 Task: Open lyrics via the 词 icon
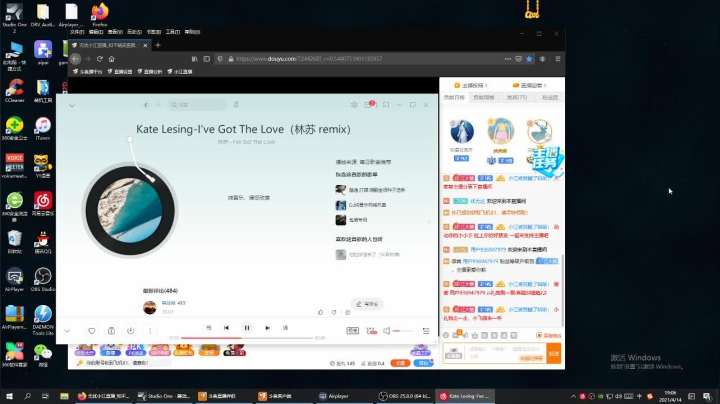[x=285, y=328]
